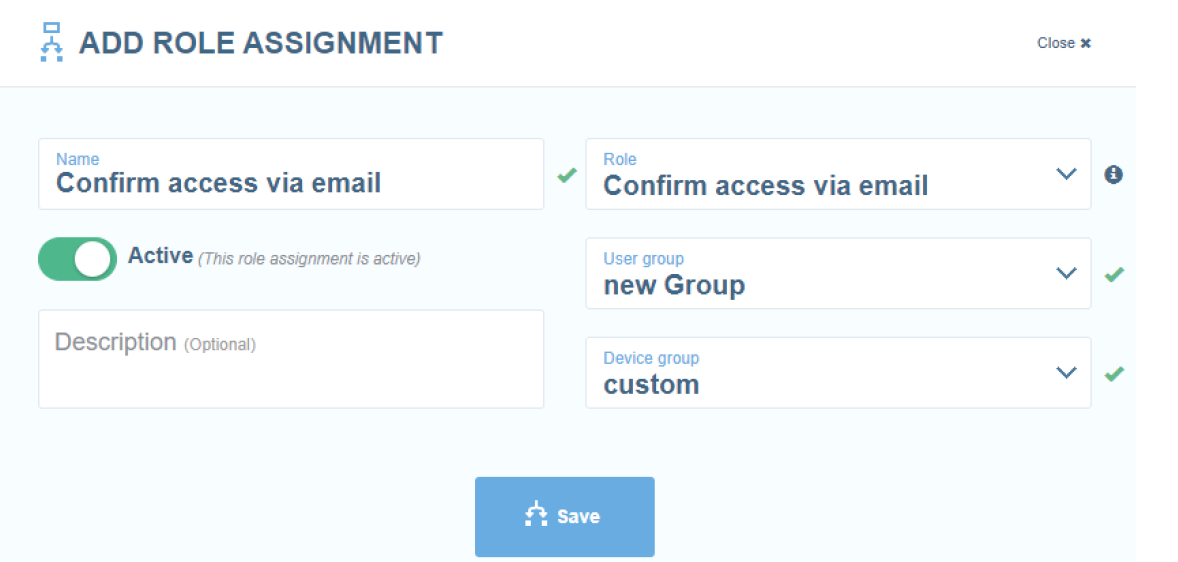
Task: Open the Role field showing Confirm access via email
Action: click(x=838, y=174)
